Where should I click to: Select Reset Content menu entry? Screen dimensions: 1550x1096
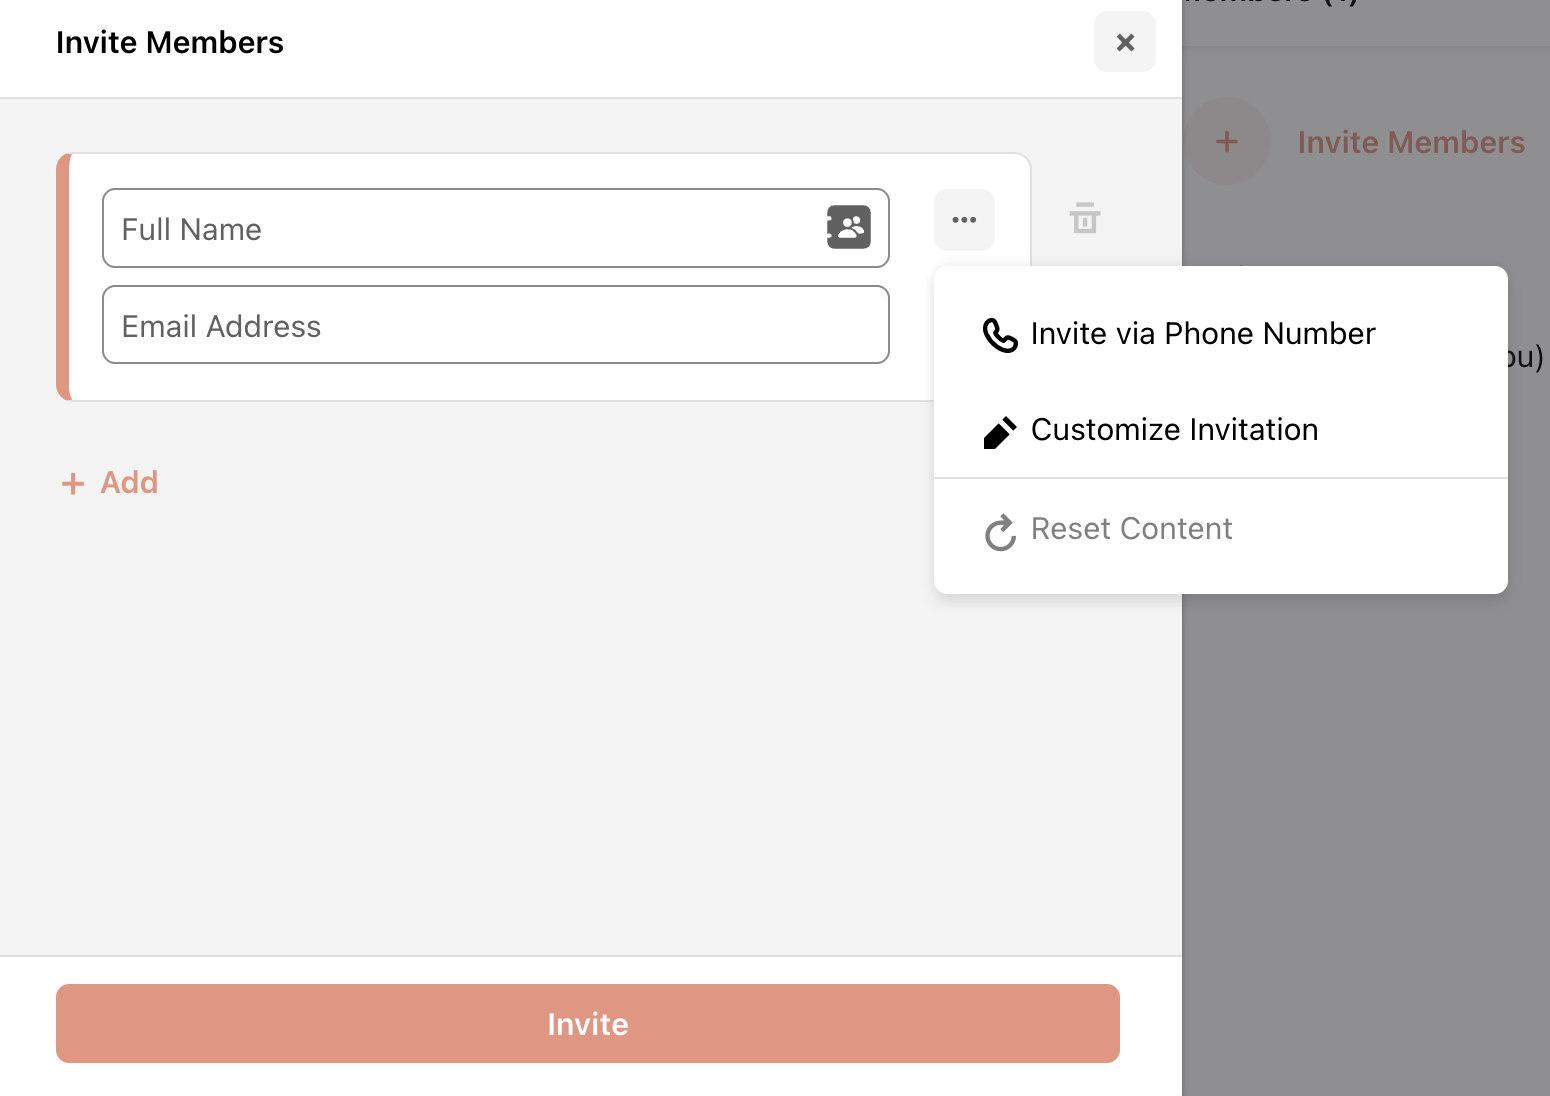[x=1131, y=529]
